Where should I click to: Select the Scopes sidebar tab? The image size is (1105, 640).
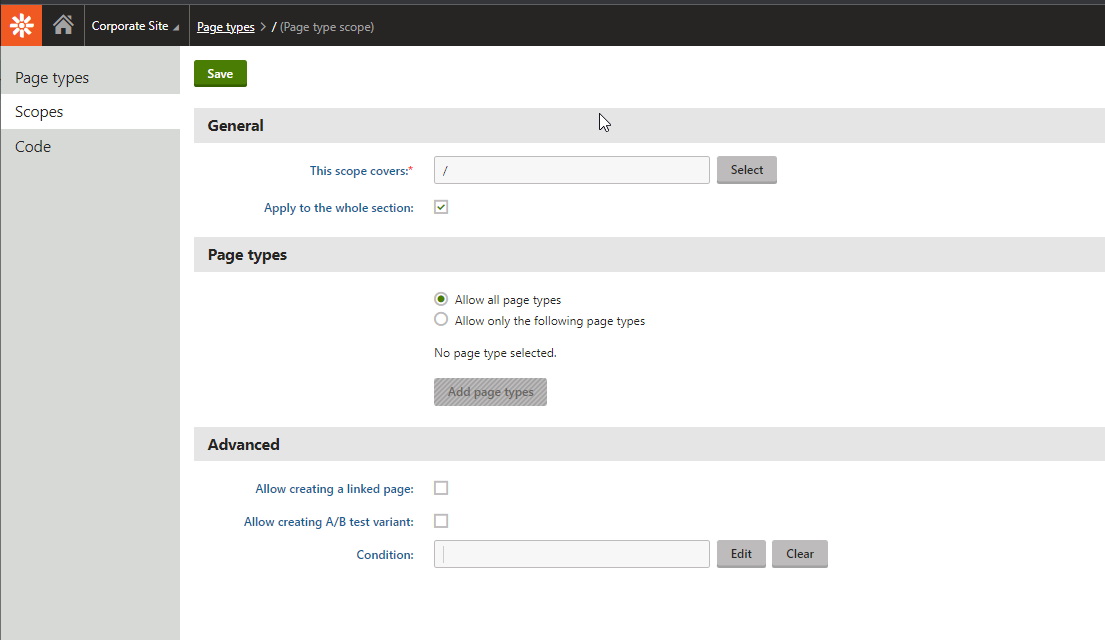(x=39, y=112)
